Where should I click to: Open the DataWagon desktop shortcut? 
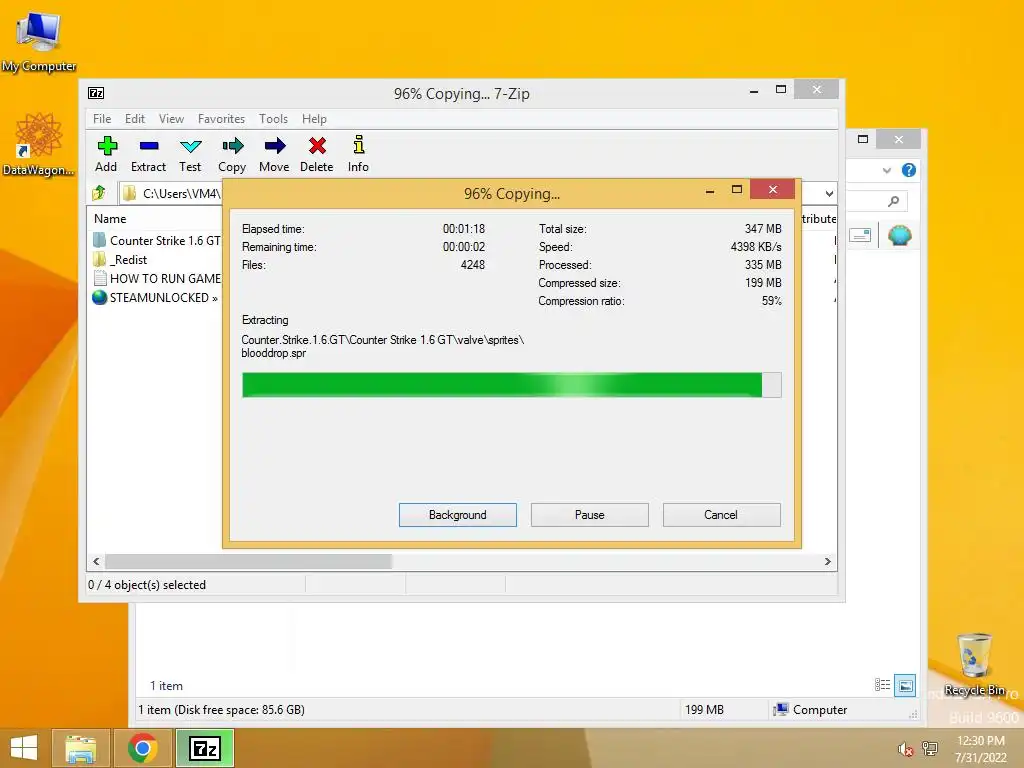click(x=39, y=144)
